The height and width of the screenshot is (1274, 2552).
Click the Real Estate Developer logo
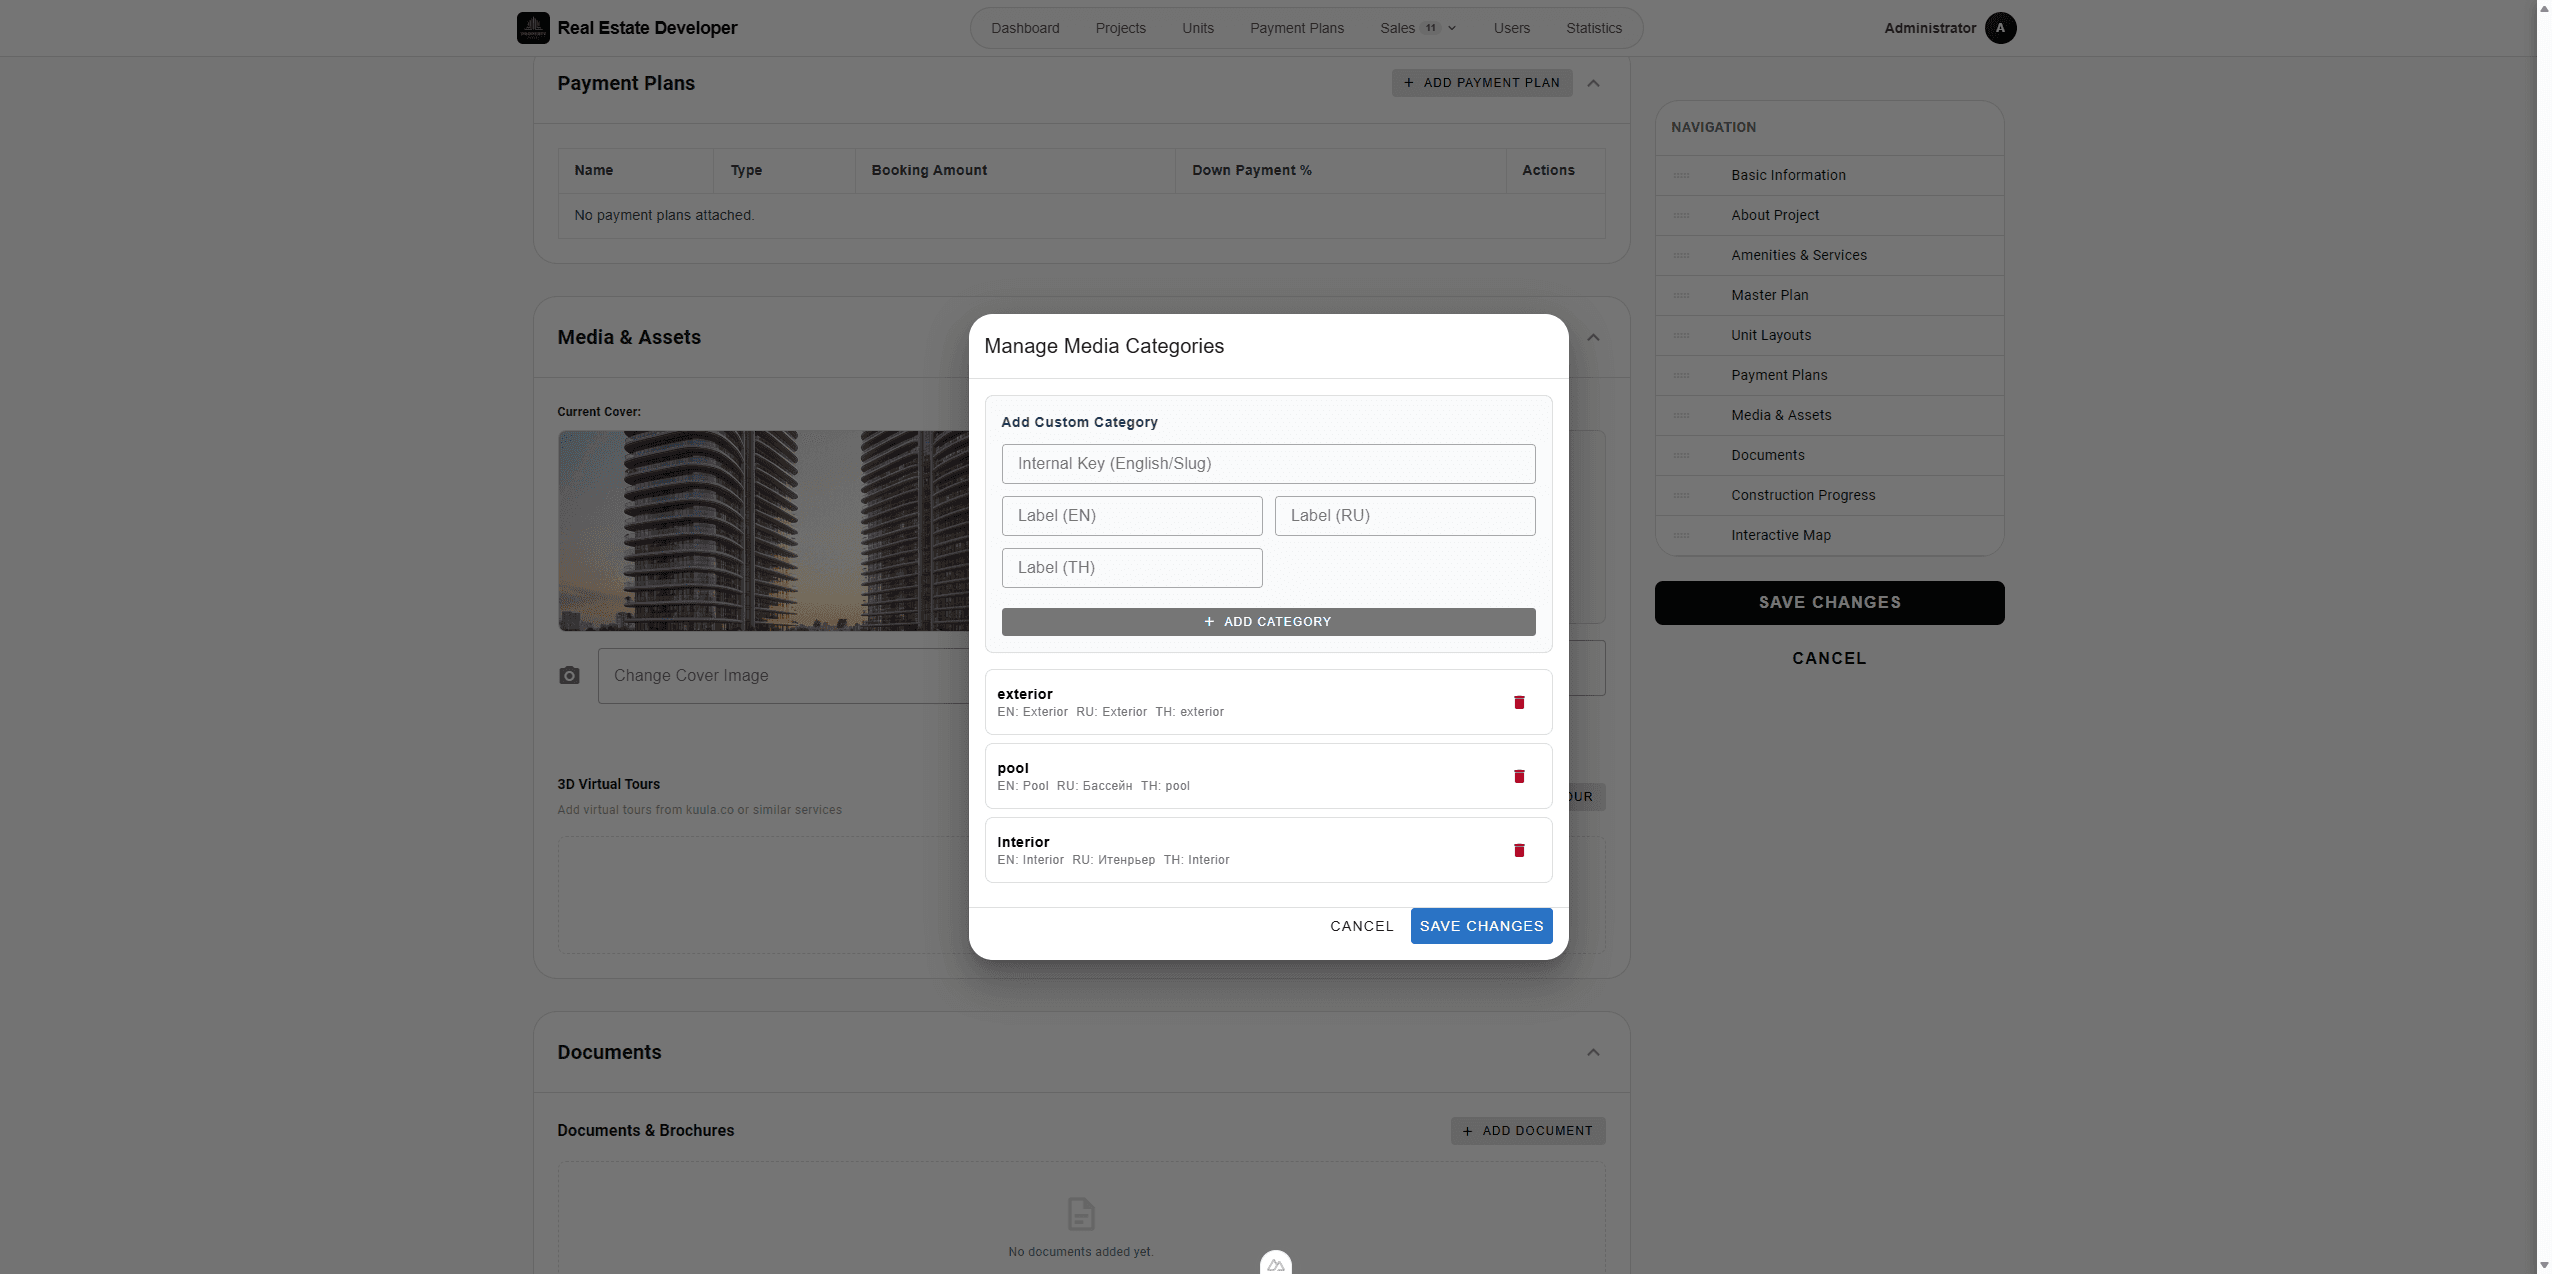[x=533, y=28]
